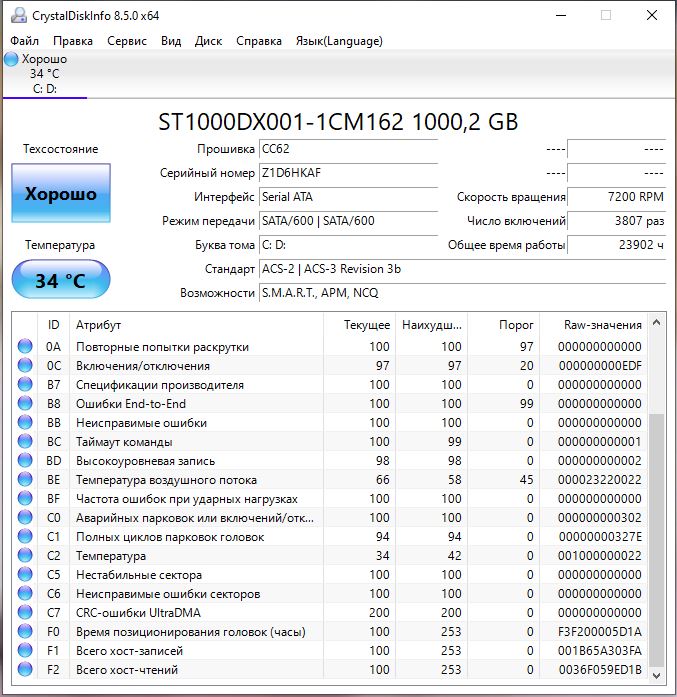Click status orb for attribute BE
677x697 pixels.
tap(25, 480)
